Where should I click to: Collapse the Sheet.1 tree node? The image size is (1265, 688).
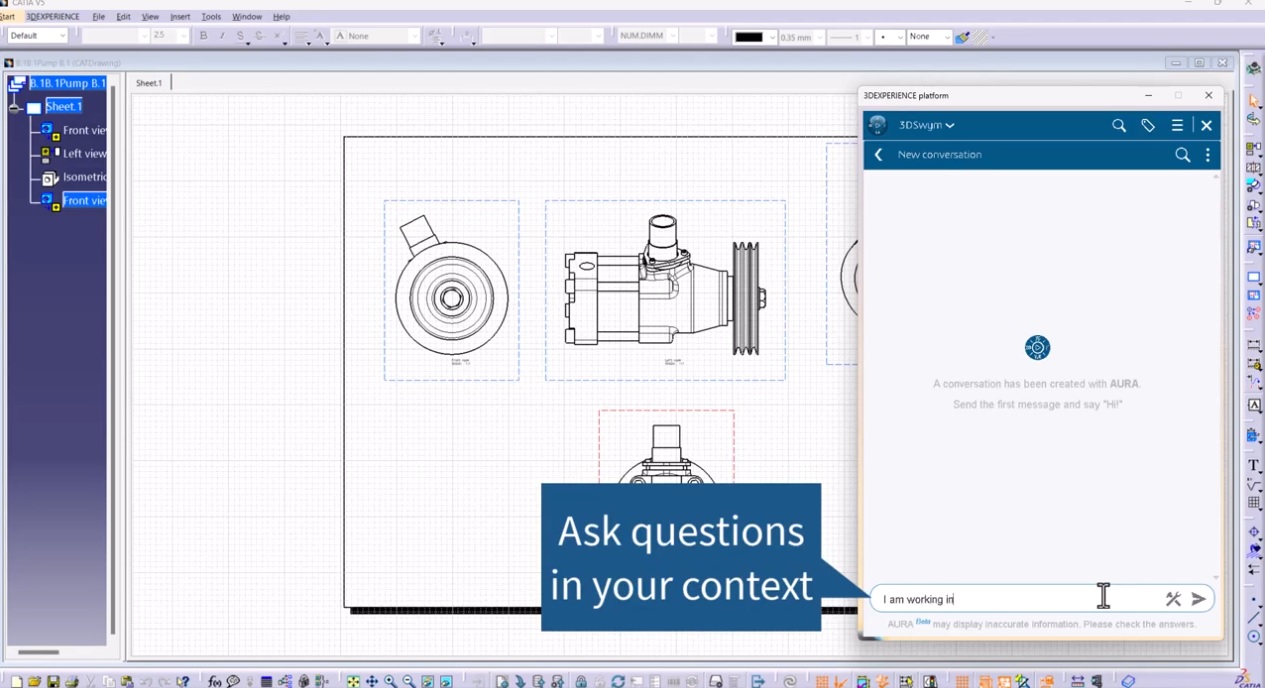click(14, 107)
